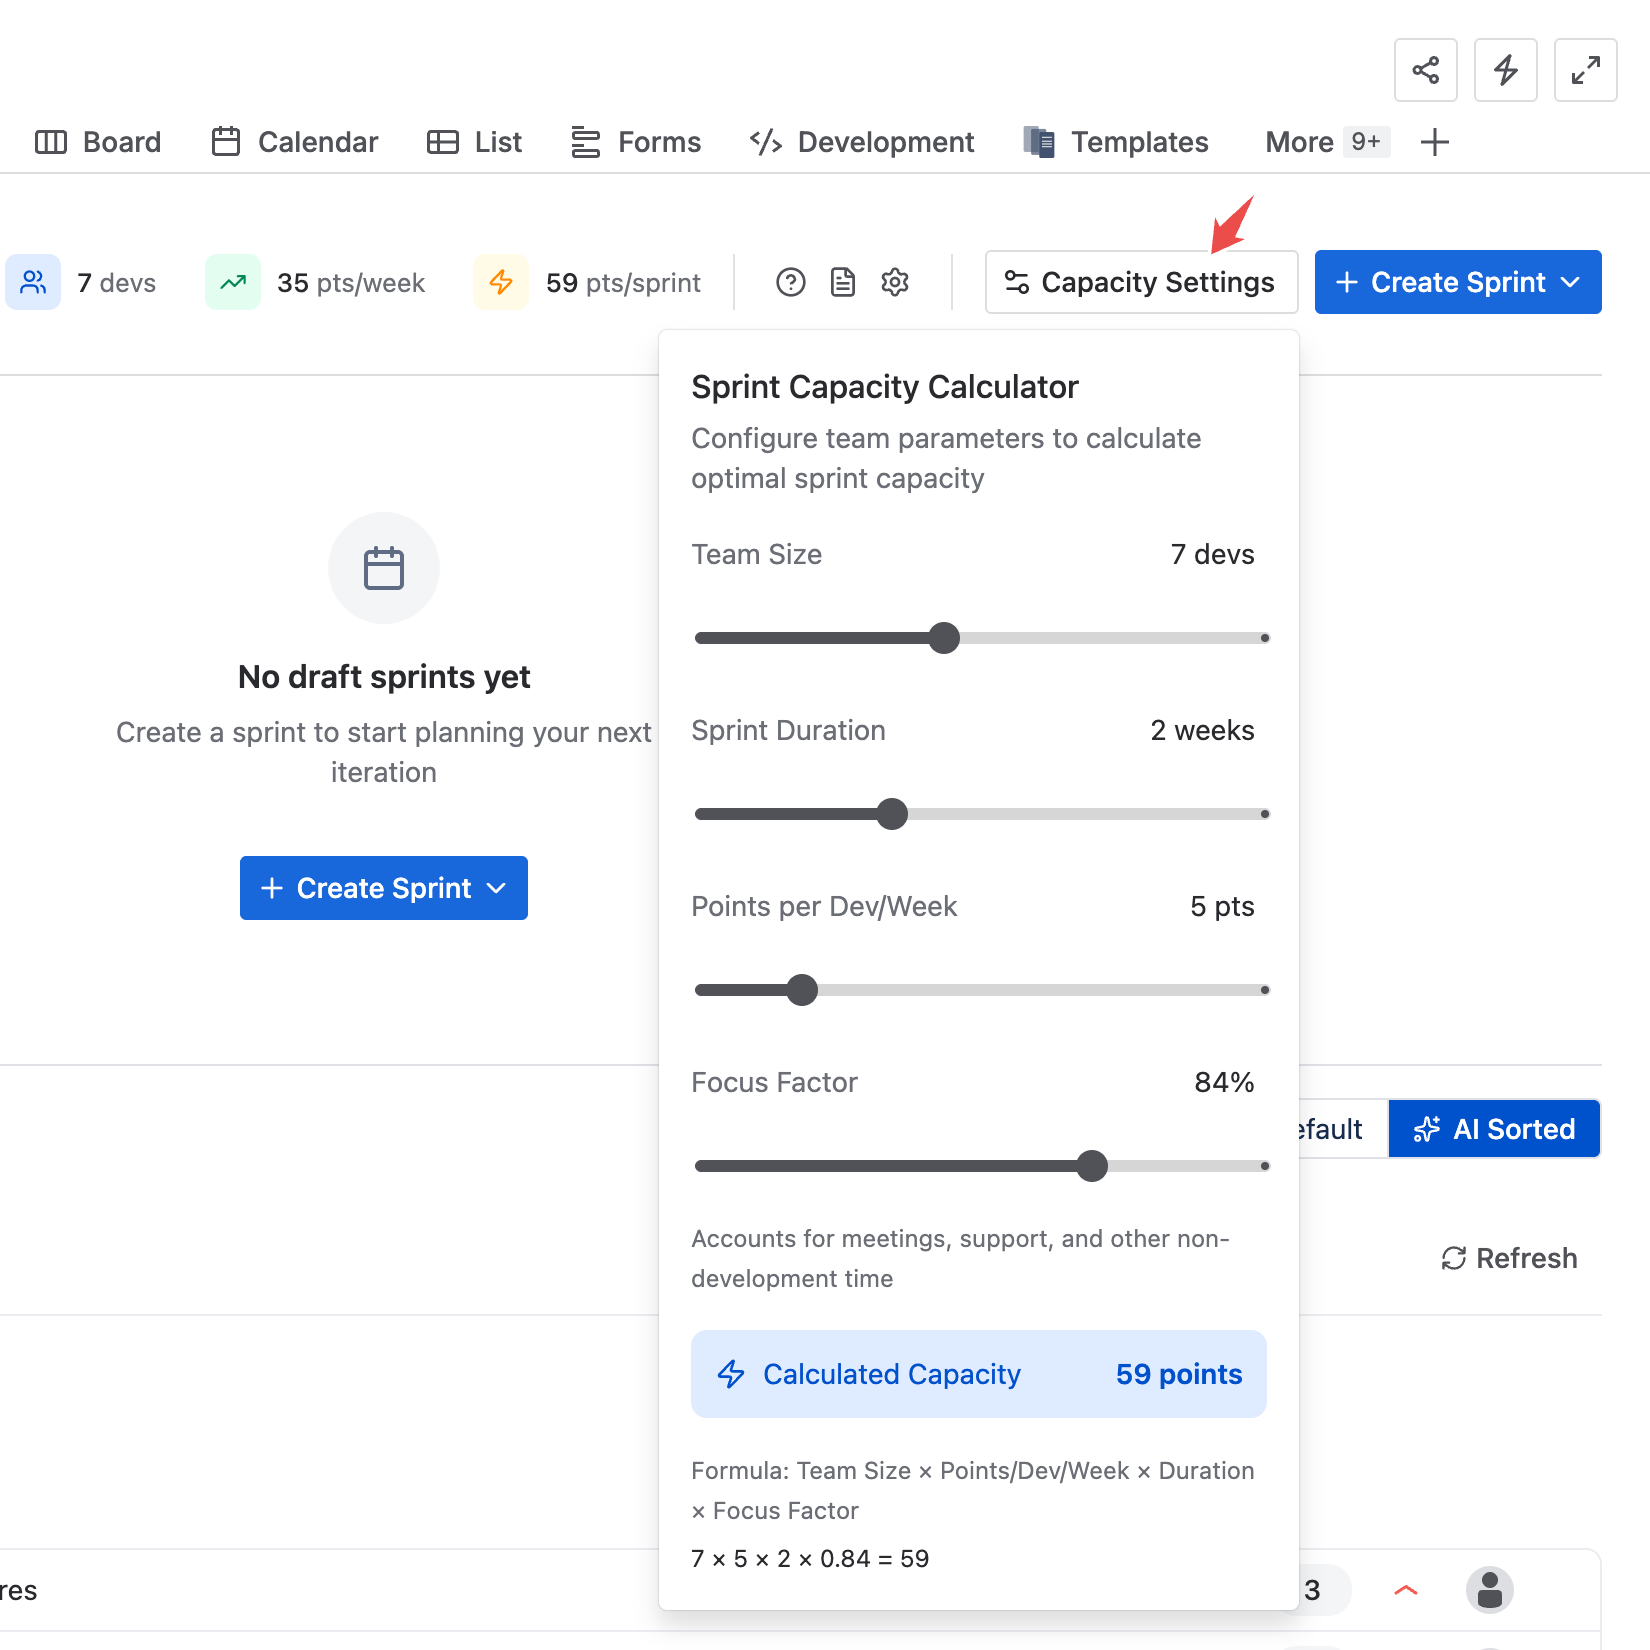This screenshot has width=1650, height=1650.
Task: Click the 'No draft sprints yet' heading
Action: [384, 677]
